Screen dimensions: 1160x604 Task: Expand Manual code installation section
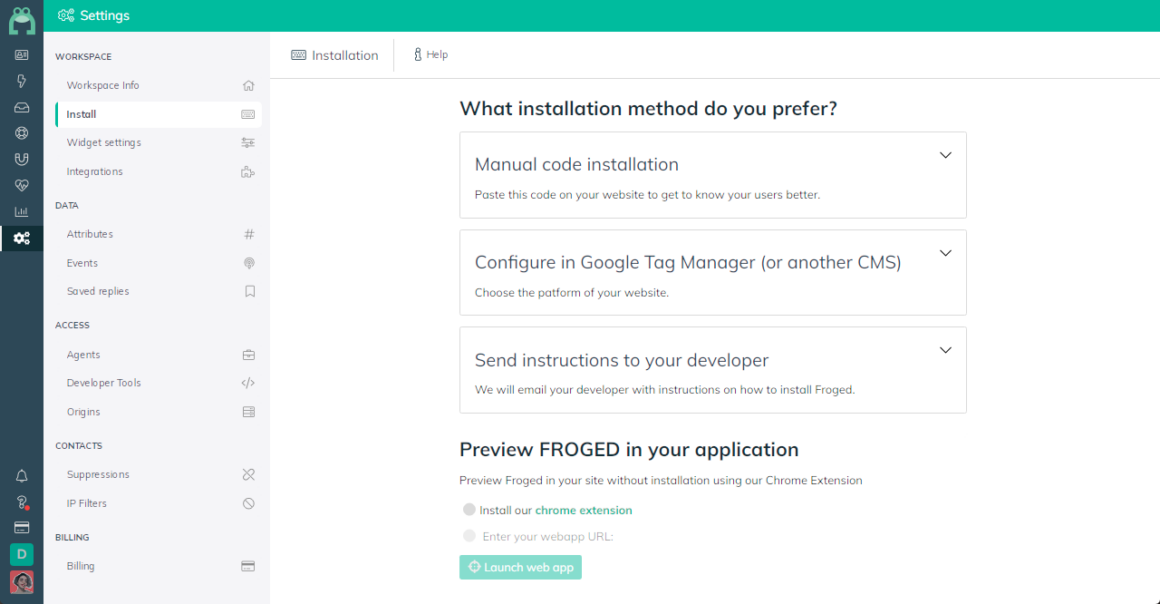(945, 155)
